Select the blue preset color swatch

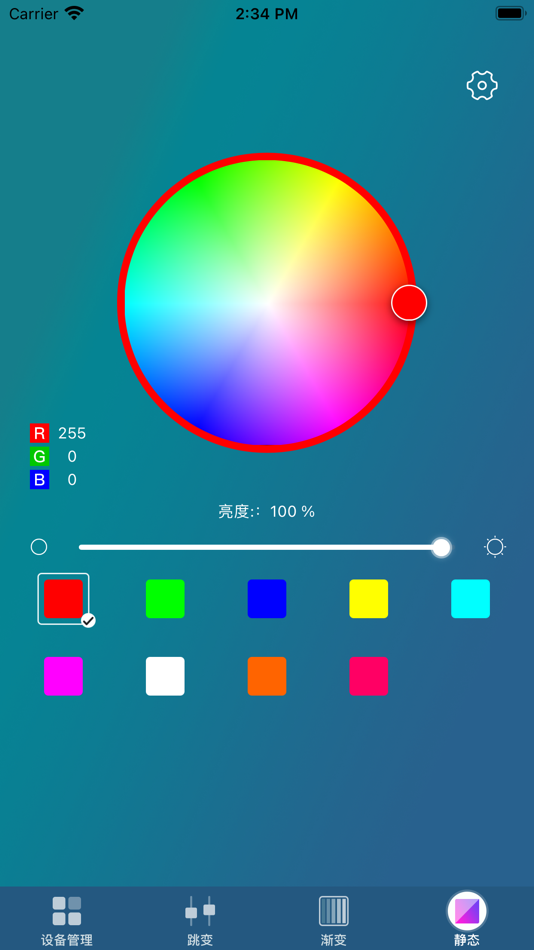click(267, 599)
